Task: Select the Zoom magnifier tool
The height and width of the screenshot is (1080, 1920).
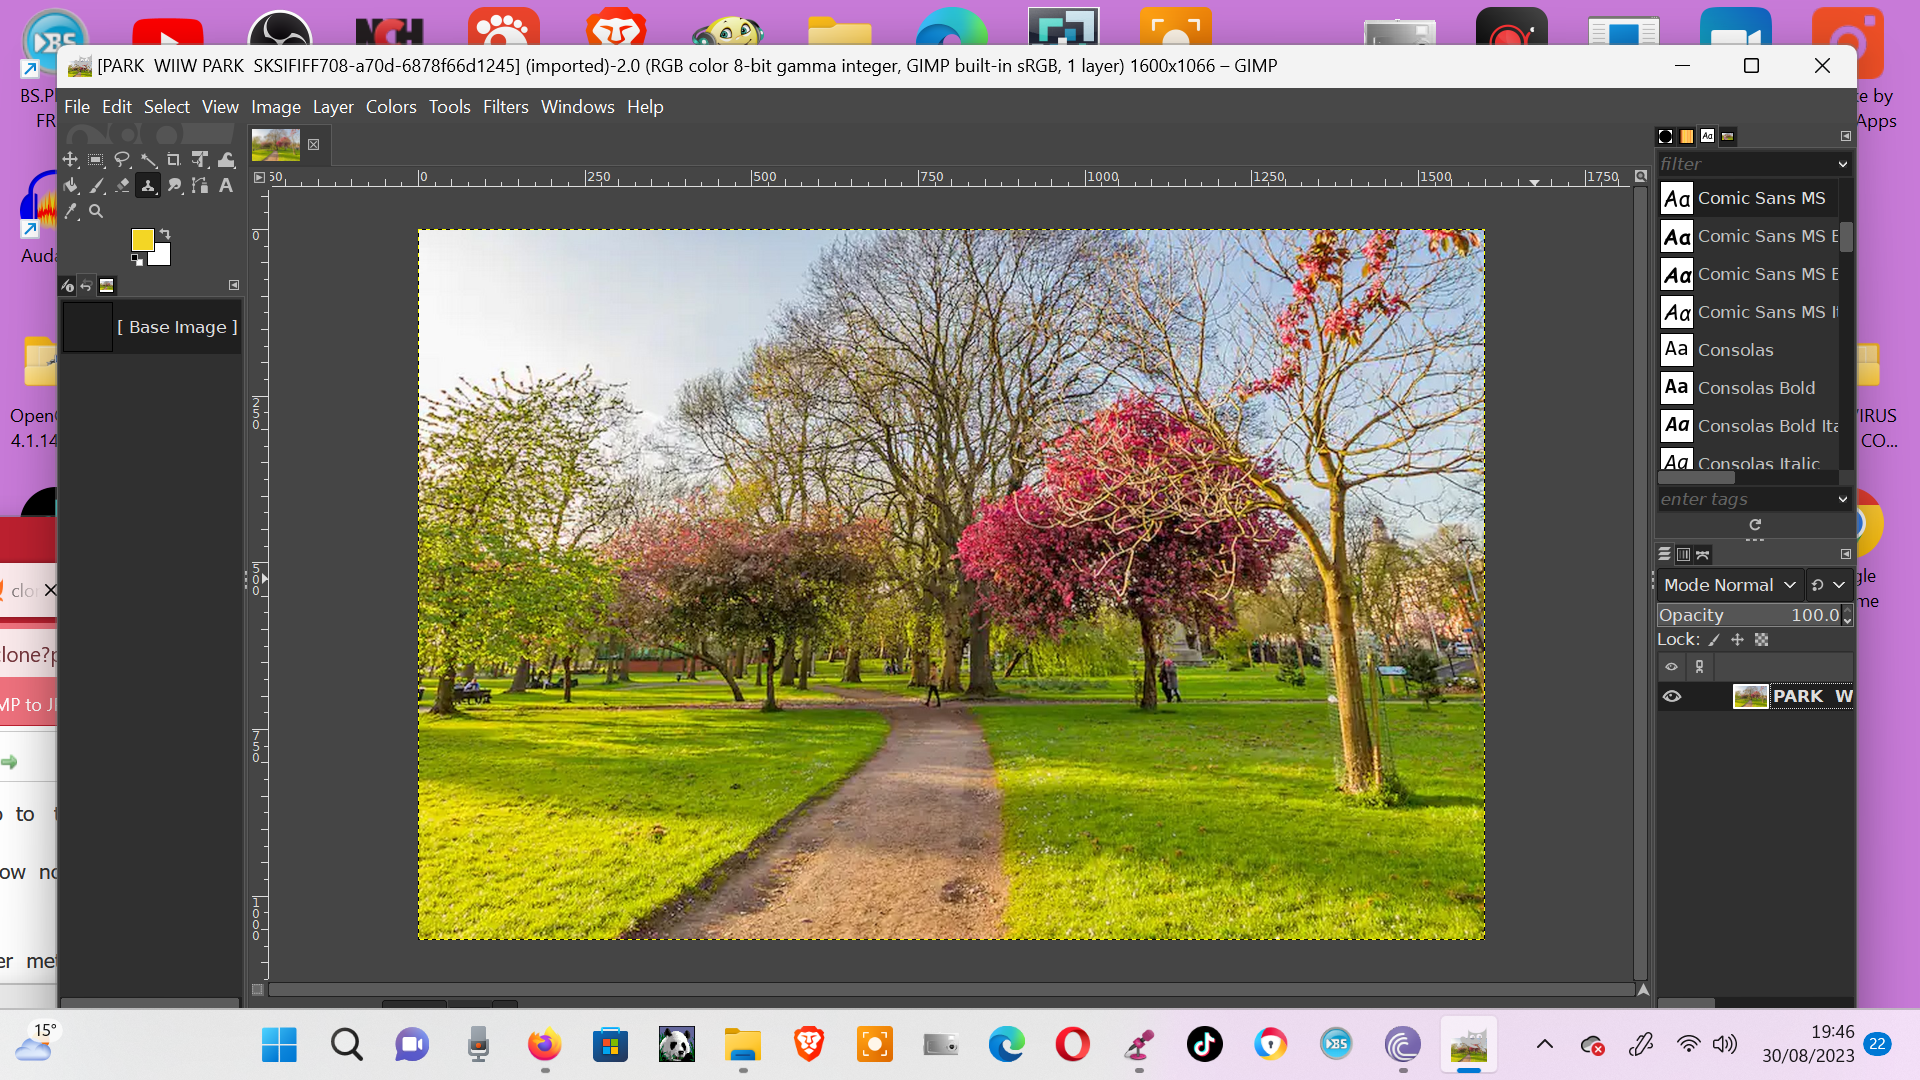Action: 96,212
